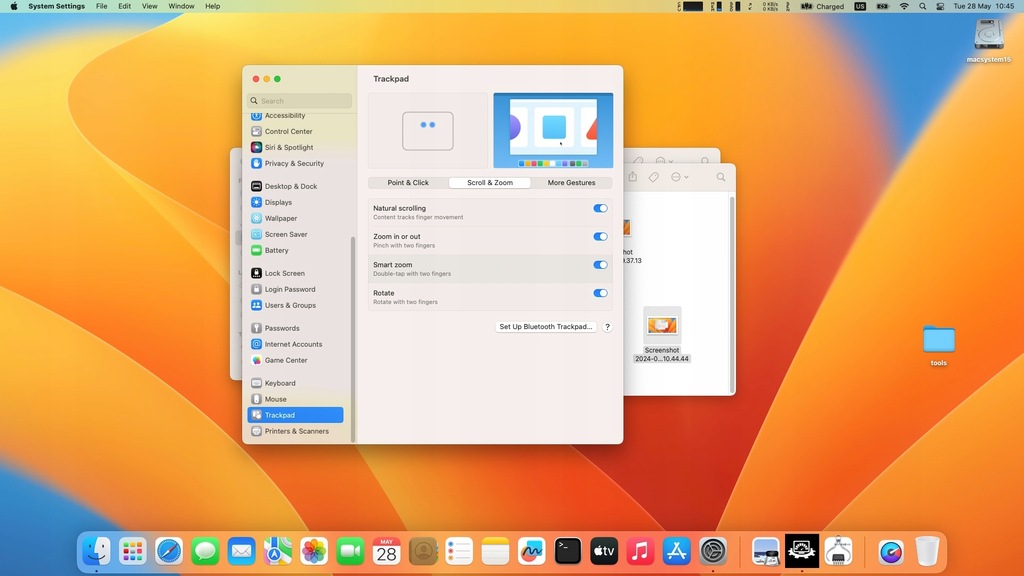Launch Terminal from the Dock
This screenshot has width=1024, height=576.
(568, 551)
